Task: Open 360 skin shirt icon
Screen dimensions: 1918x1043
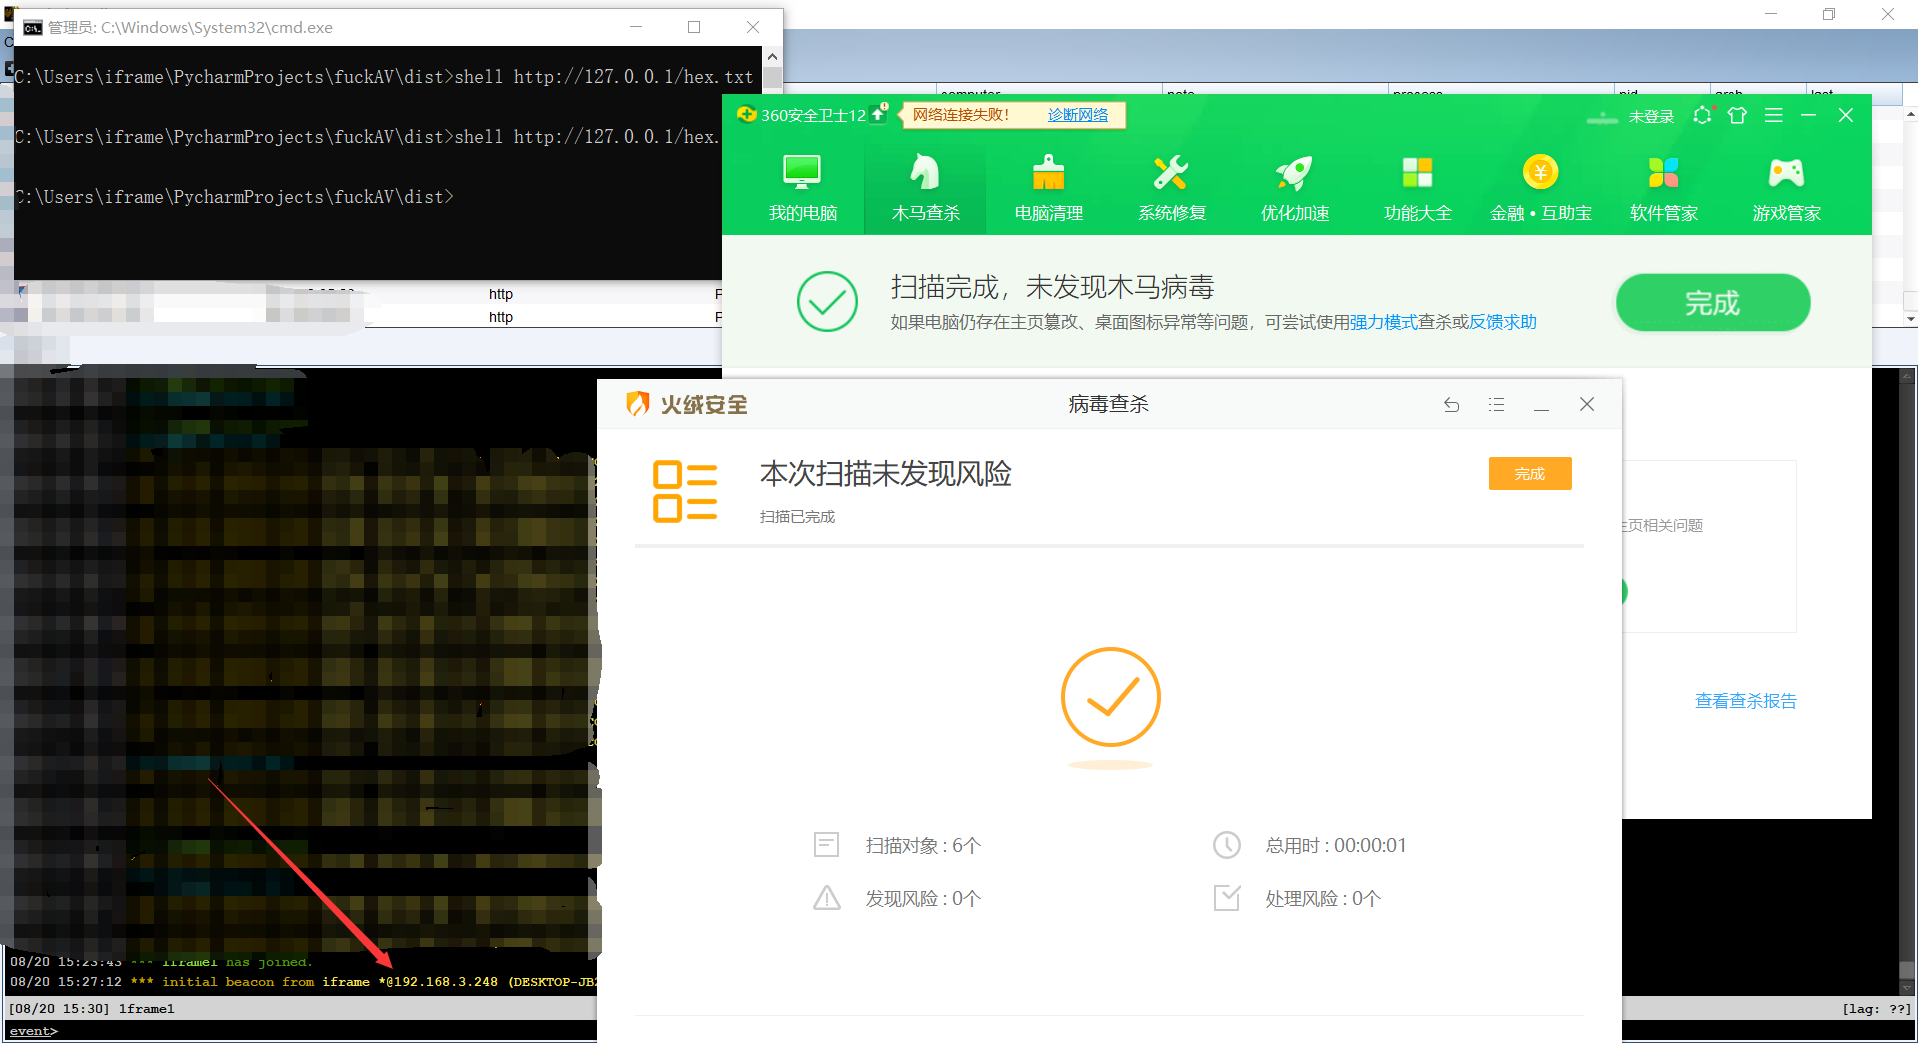Action: pyautogui.click(x=1737, y=115)
